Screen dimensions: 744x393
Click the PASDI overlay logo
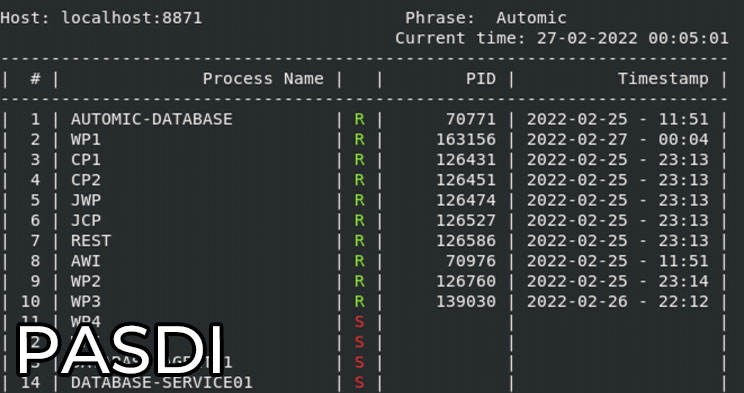tap(121, 350)
